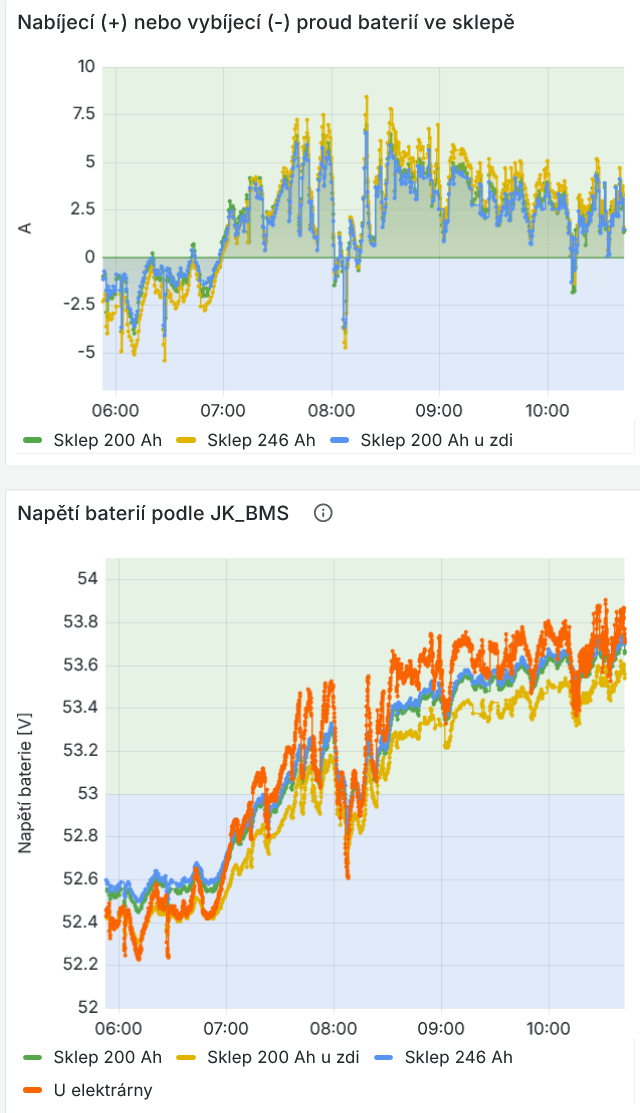640x1113 pixels.
Task: Open the green Sklep 200 Ah swatch in current panel
Action: click(32, 440)
